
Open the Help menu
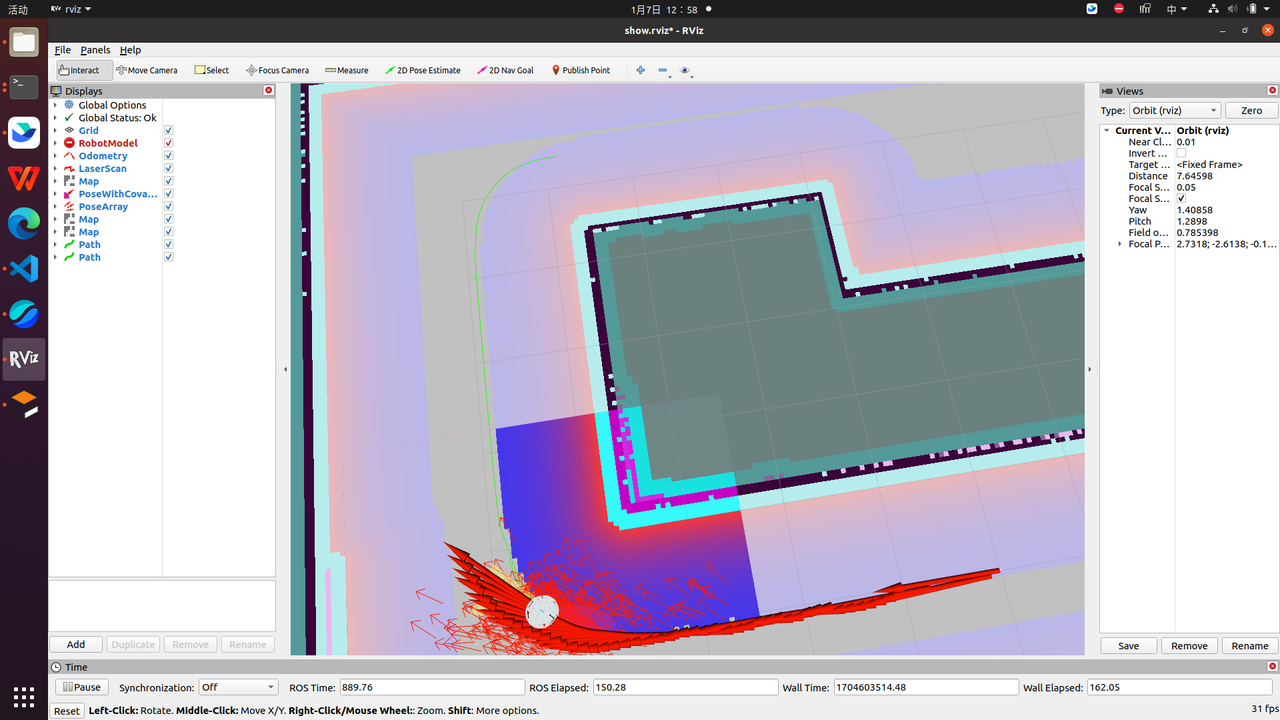click(x=130, y=50)
